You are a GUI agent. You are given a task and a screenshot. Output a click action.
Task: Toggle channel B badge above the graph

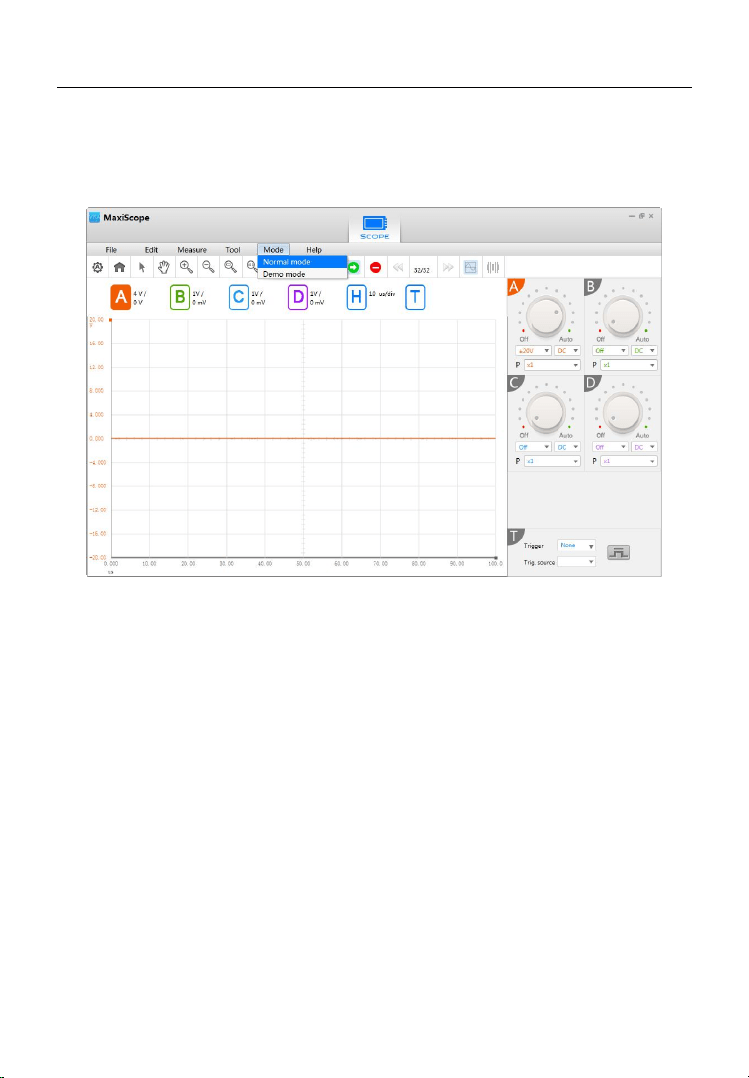[x=180, y=298]
